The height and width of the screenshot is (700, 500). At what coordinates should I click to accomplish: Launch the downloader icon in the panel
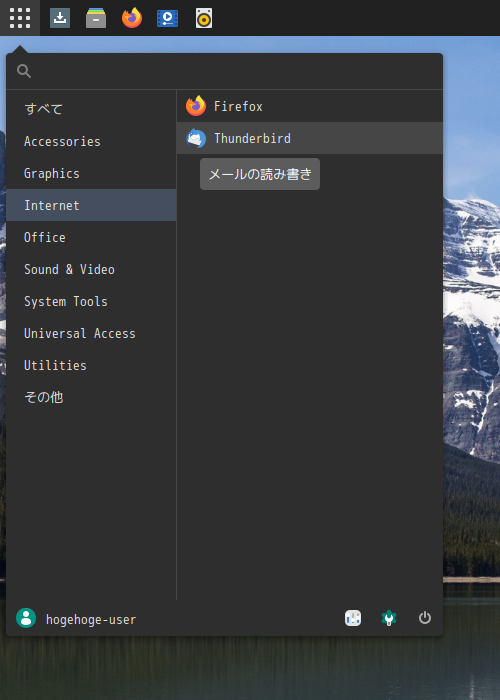coord(60,18)
